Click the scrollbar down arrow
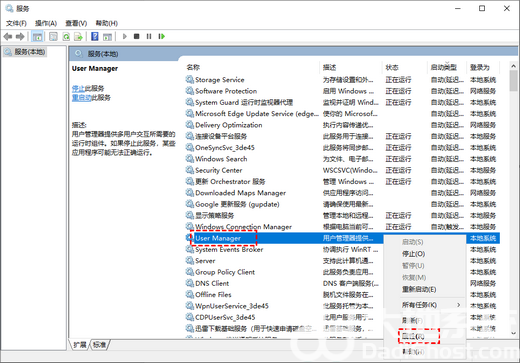The height and width of the screenshot is (363, 520). click(x=513, y=333)
